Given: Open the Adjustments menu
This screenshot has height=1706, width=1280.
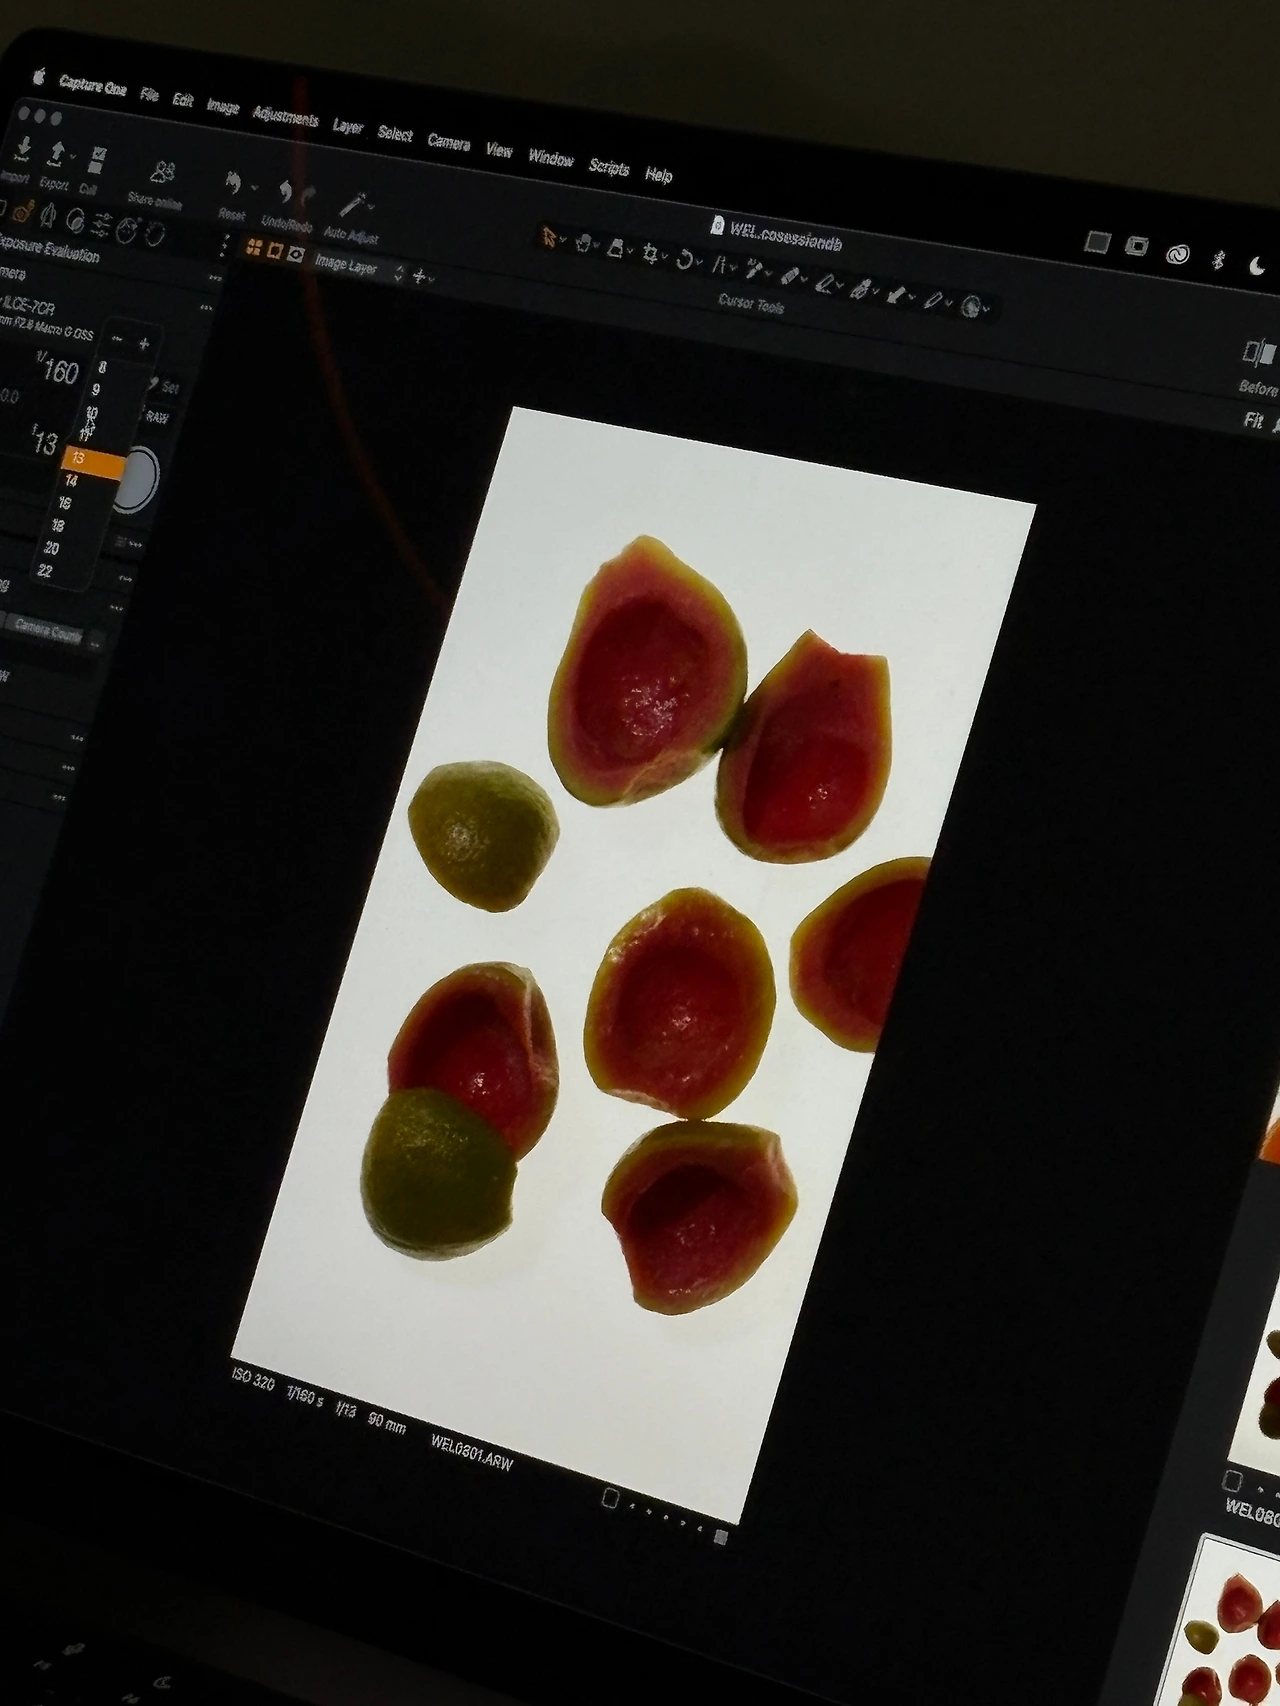Looking at the screenshot, I should [x=285, y=116].
